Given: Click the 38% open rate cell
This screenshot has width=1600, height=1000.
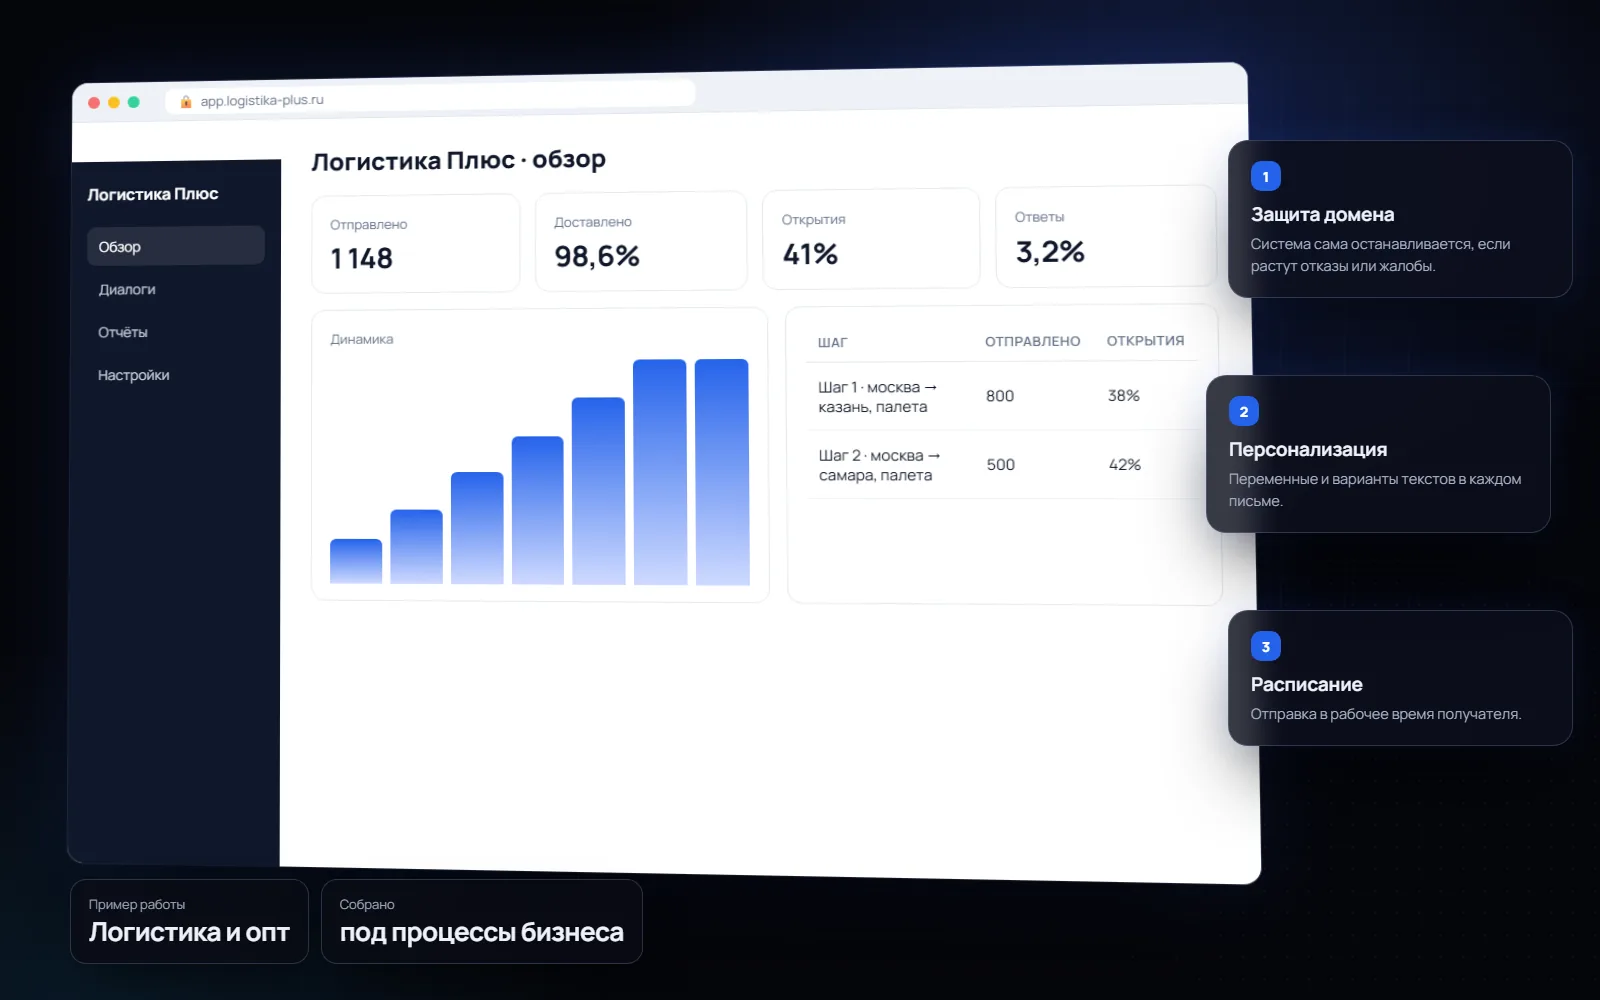Looking at the screenshot, I should (x=1124, y=396).
